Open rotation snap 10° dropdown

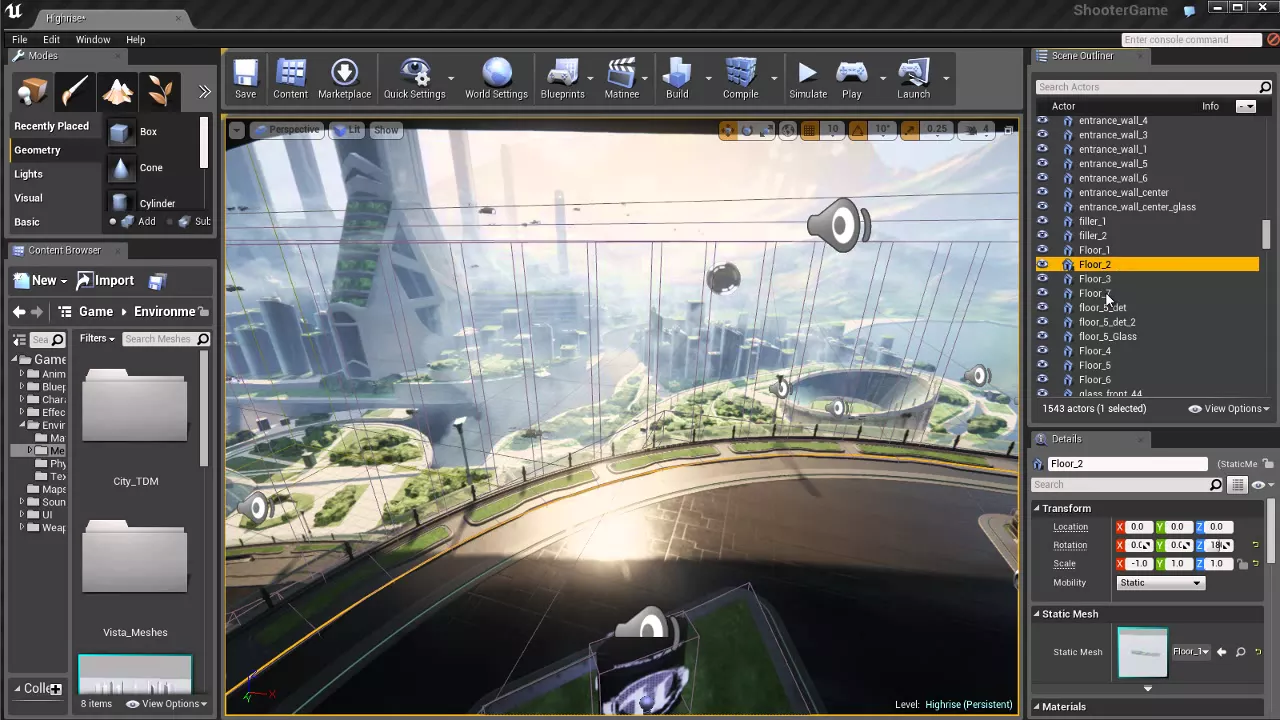(x=882, y=130)
